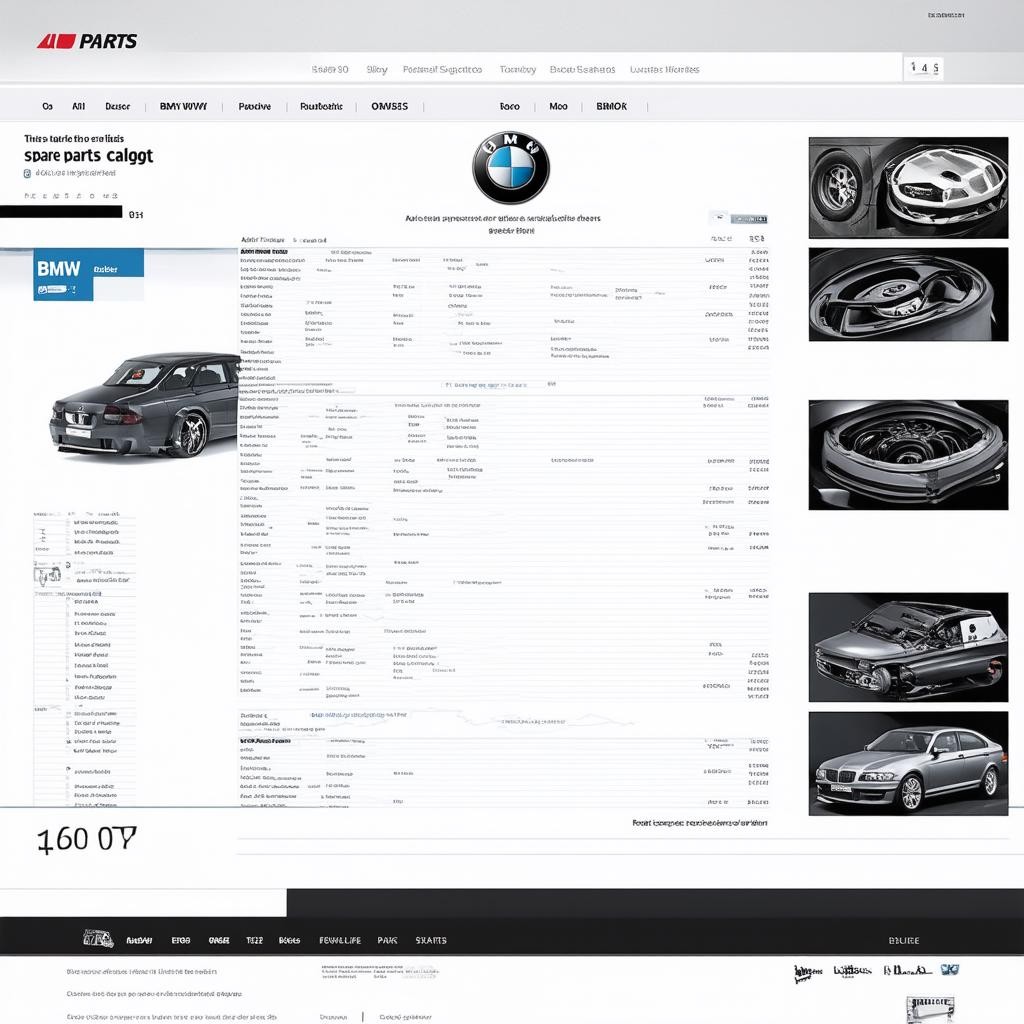Click the round BMW roundel emblem
This screenshot has height=1024, width=1024.
(511, 168)
